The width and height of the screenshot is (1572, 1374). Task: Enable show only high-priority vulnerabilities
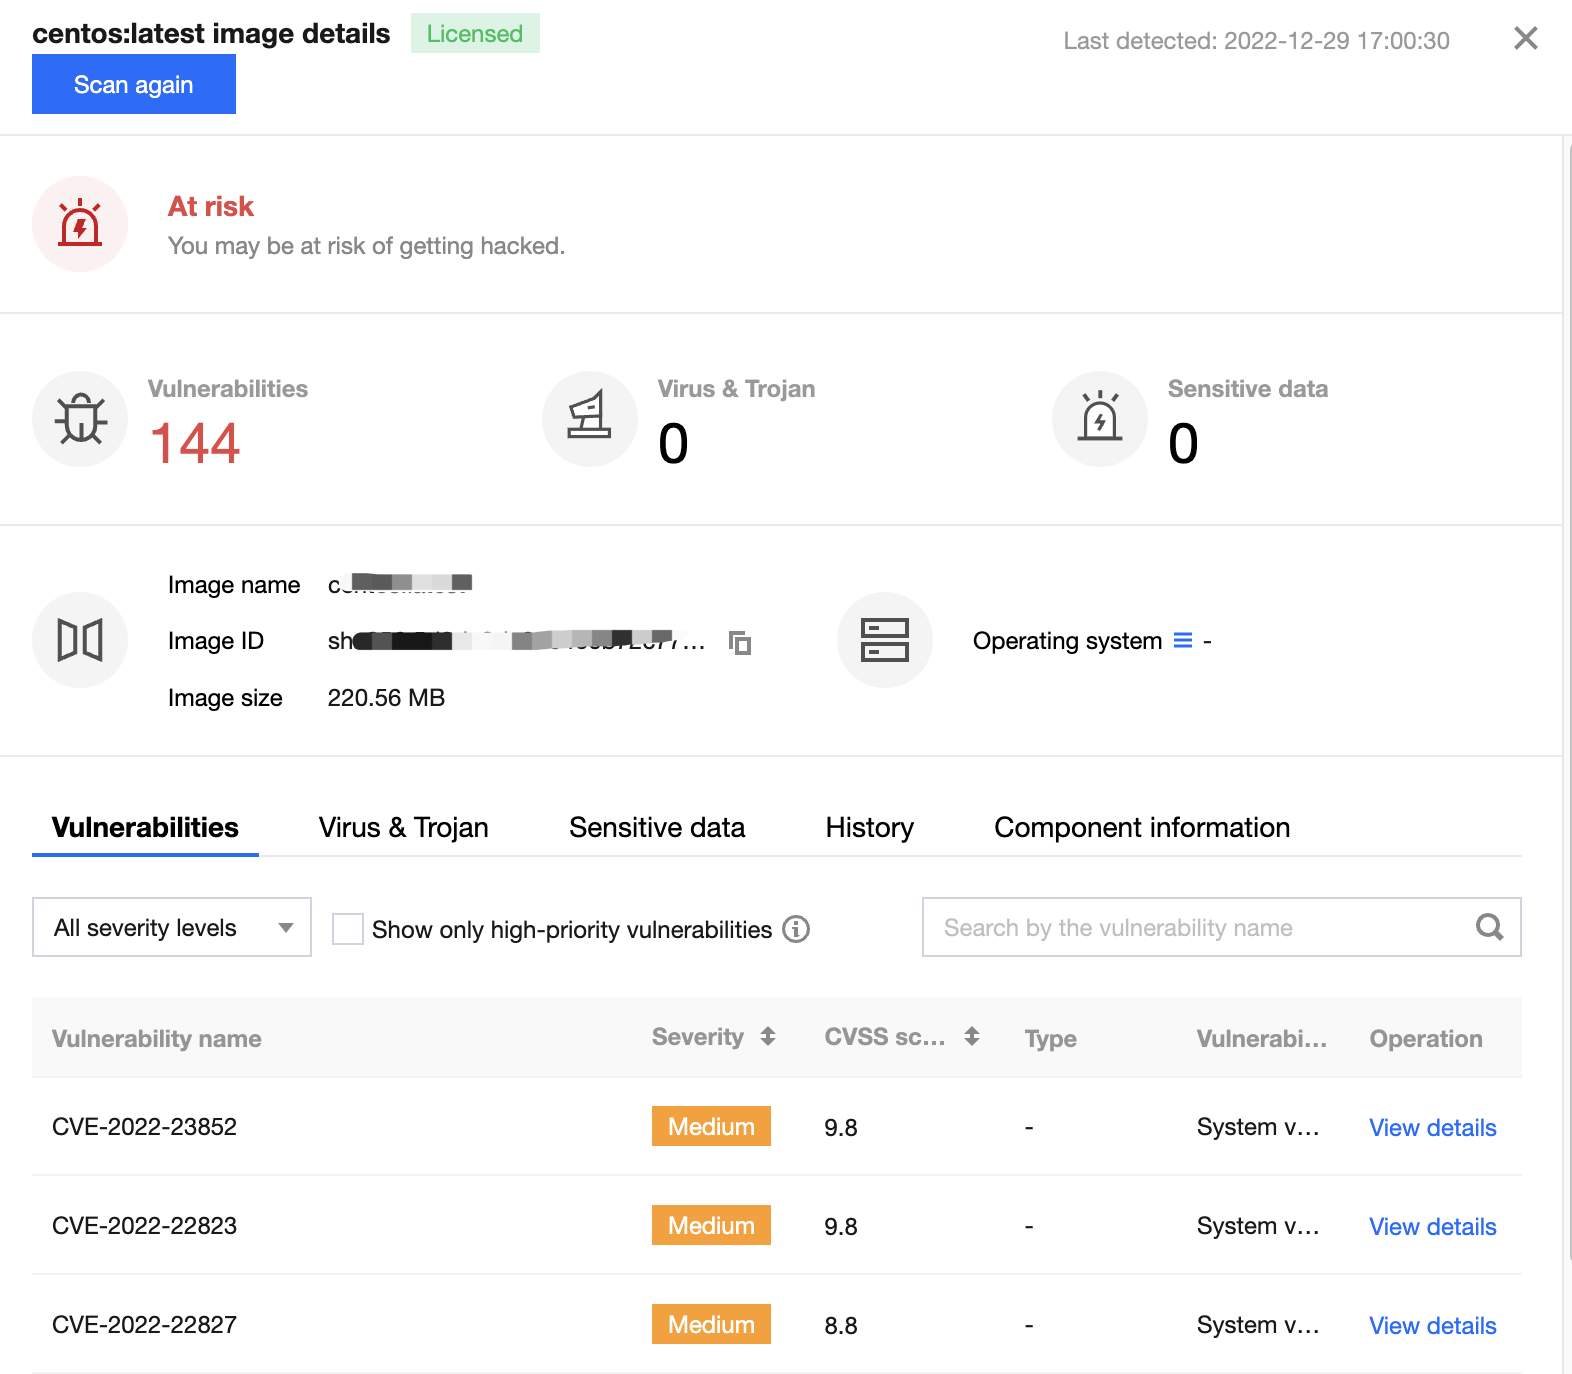(x=348, y=929)
